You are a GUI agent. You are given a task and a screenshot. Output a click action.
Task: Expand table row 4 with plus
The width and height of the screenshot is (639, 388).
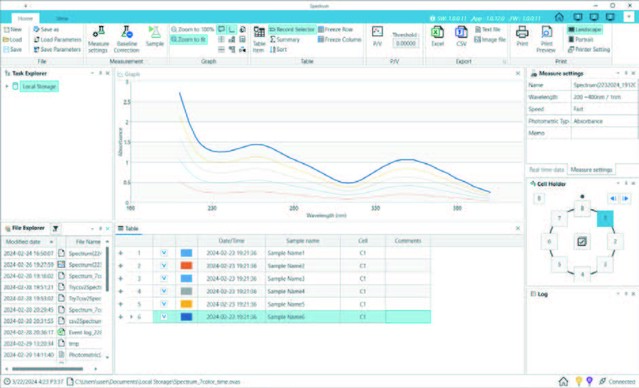point(121,291)
